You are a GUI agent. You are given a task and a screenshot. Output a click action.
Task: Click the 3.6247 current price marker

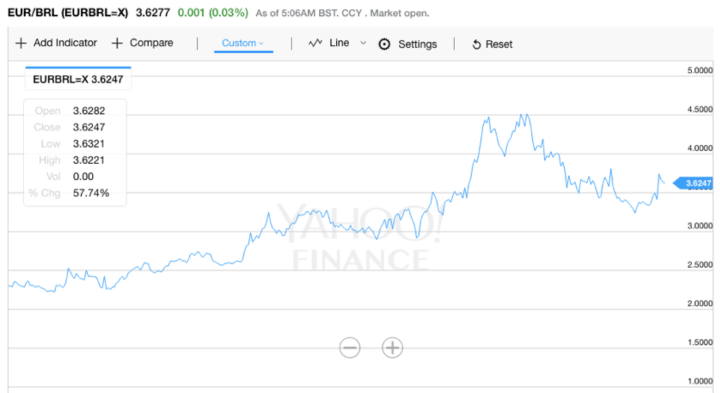694,184
